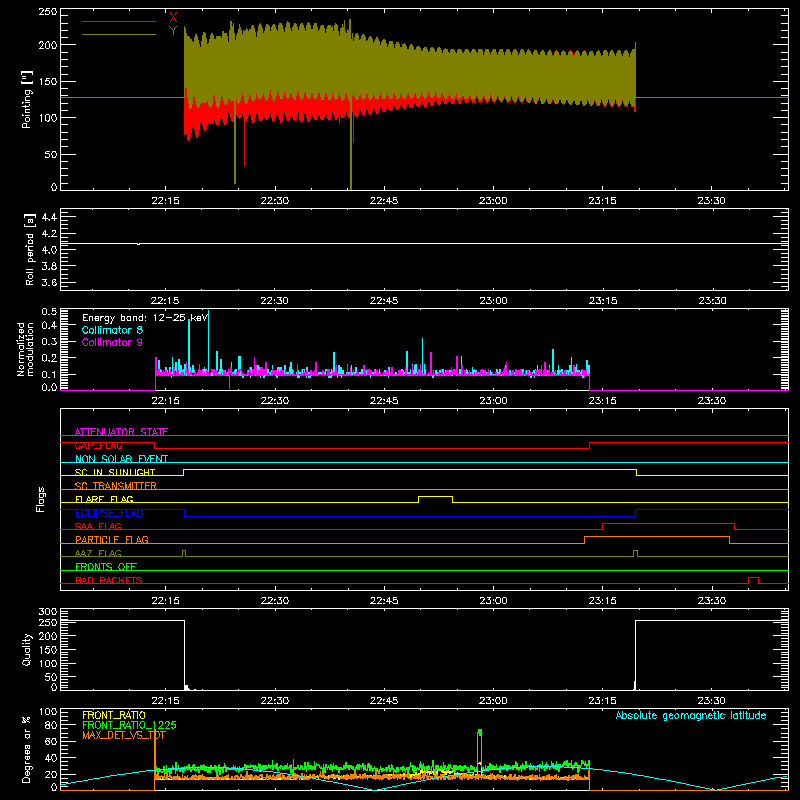Click the '300' value on Quality axis
The height and width of the screenshot is (800, 800).
[48, 612]
